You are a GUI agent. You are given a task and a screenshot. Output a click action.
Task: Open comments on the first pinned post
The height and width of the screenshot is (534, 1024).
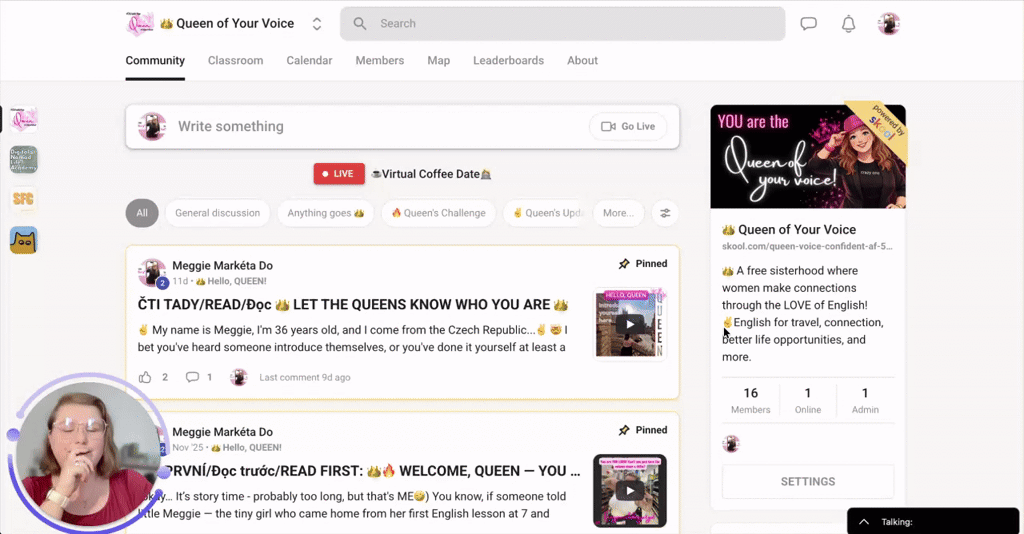pos(192,377)
